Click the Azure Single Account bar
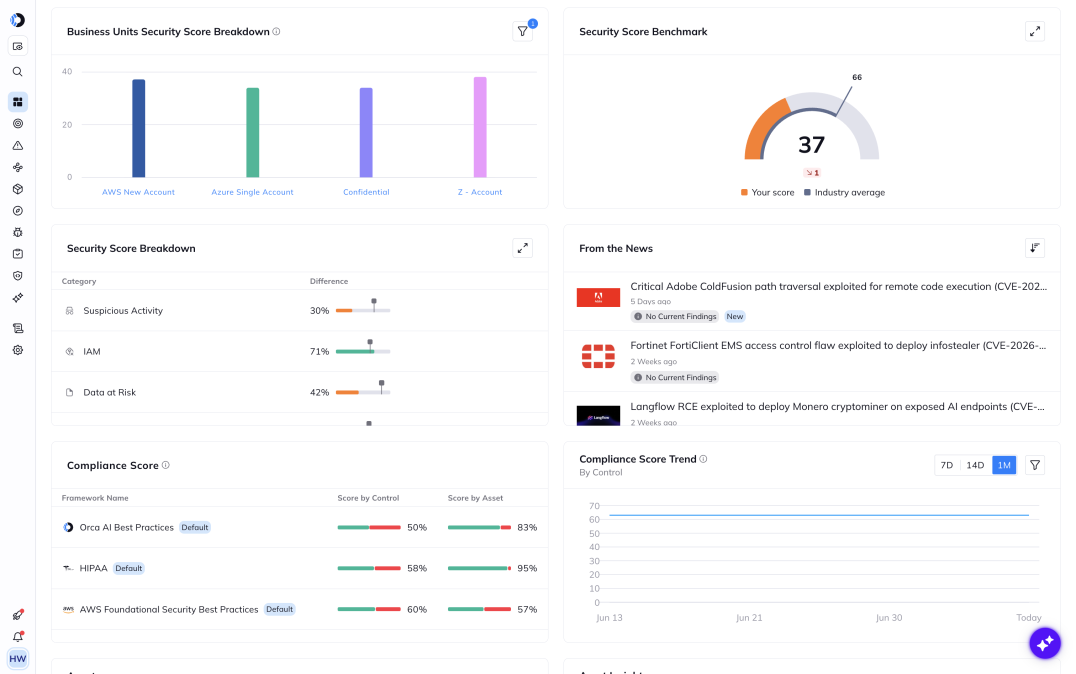The height and width of the screenshot is (674, 1076). pyautogui.click(x=253, y=132)
